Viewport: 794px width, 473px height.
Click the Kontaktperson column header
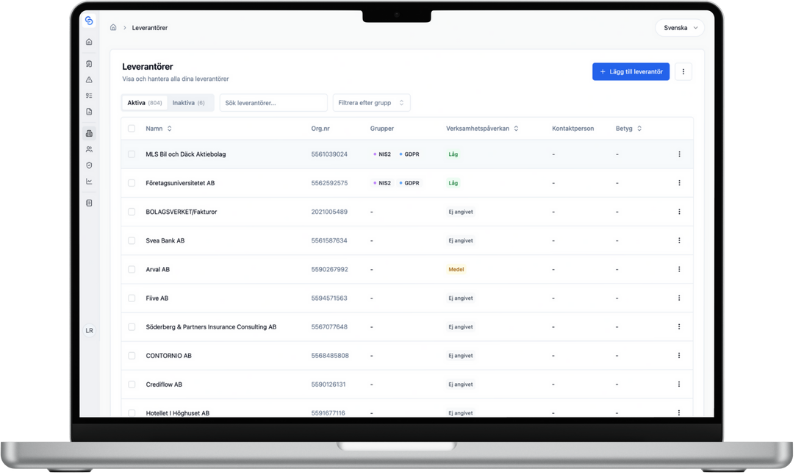(573, 129)
